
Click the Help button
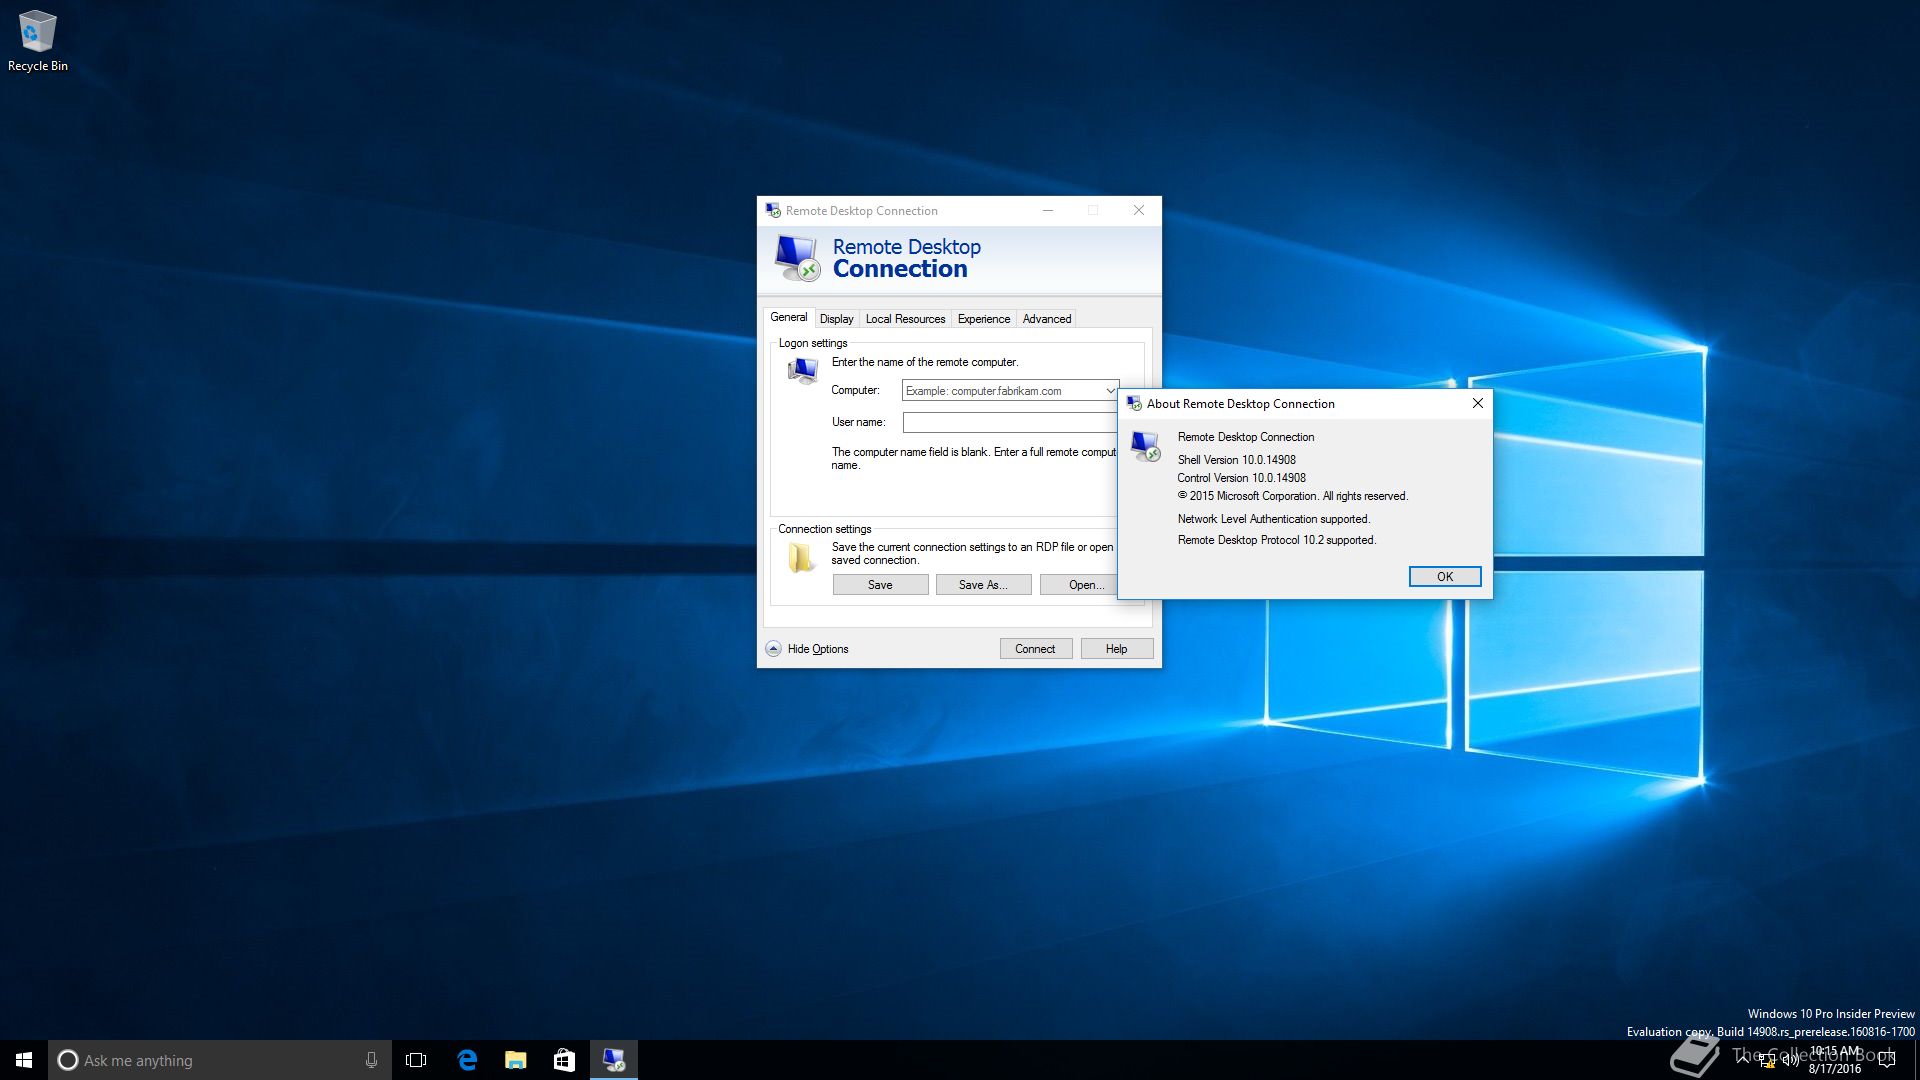1116,649
